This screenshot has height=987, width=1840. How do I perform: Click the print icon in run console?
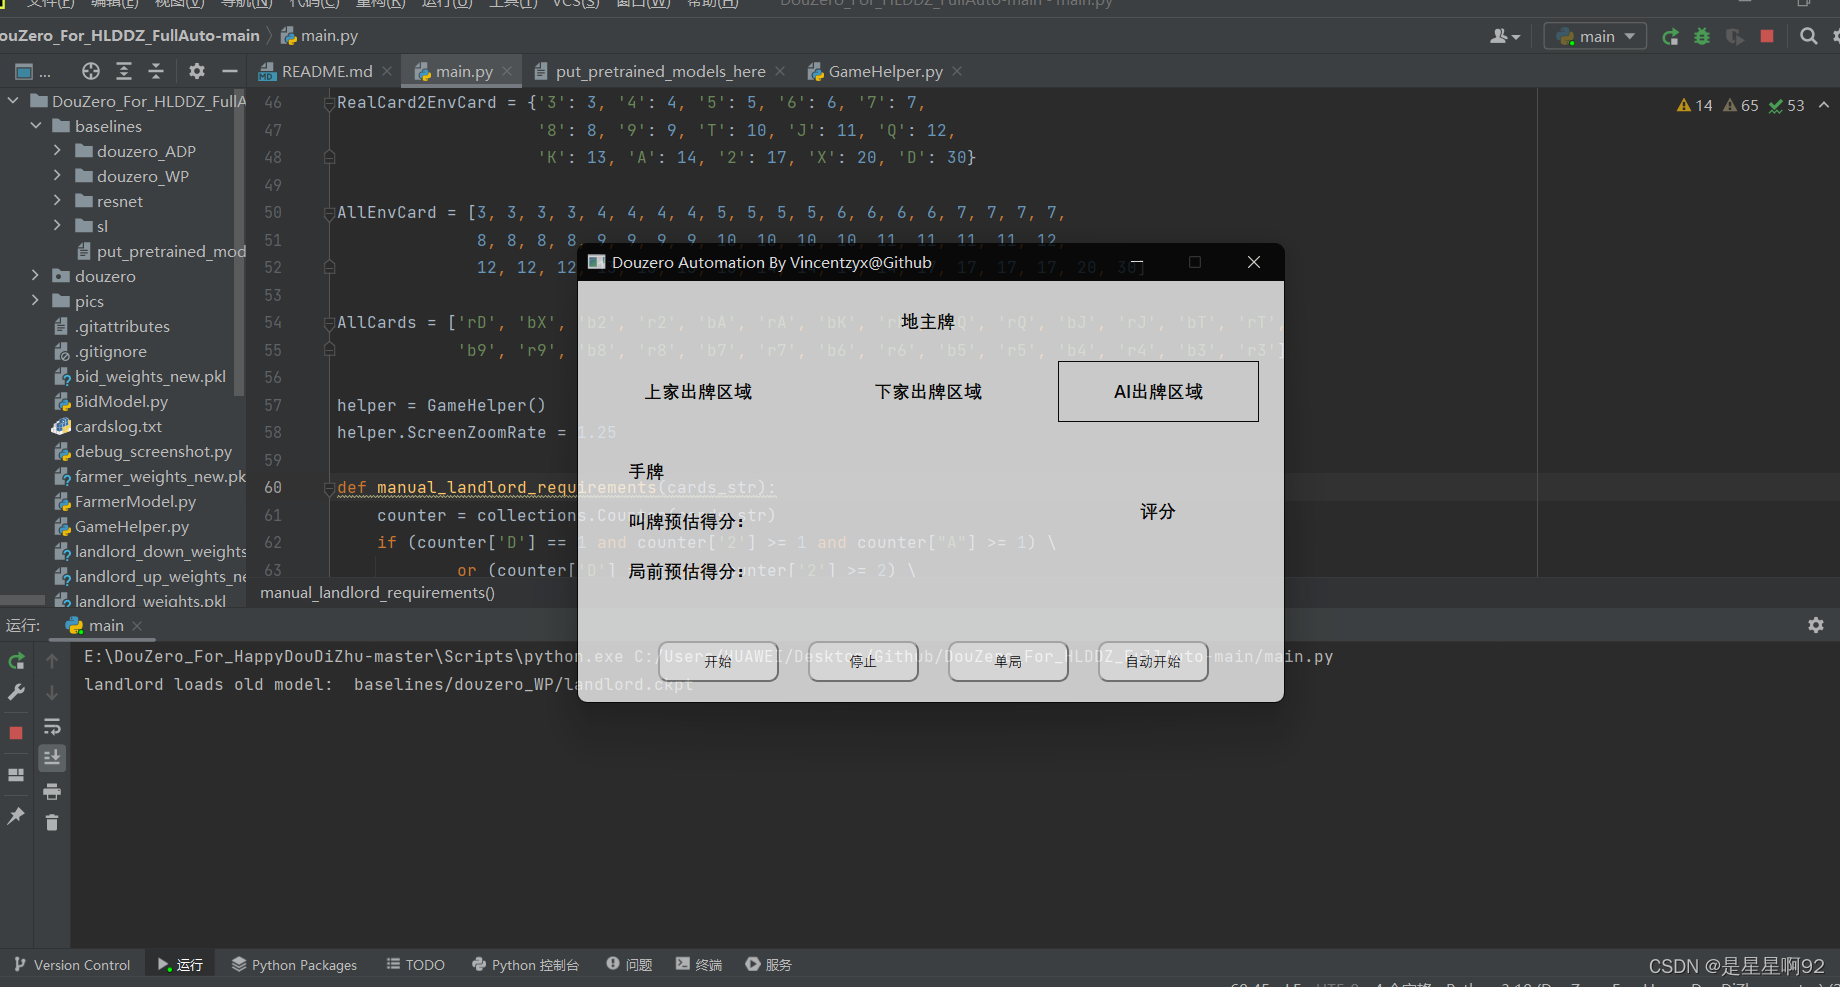click(52, 792)
